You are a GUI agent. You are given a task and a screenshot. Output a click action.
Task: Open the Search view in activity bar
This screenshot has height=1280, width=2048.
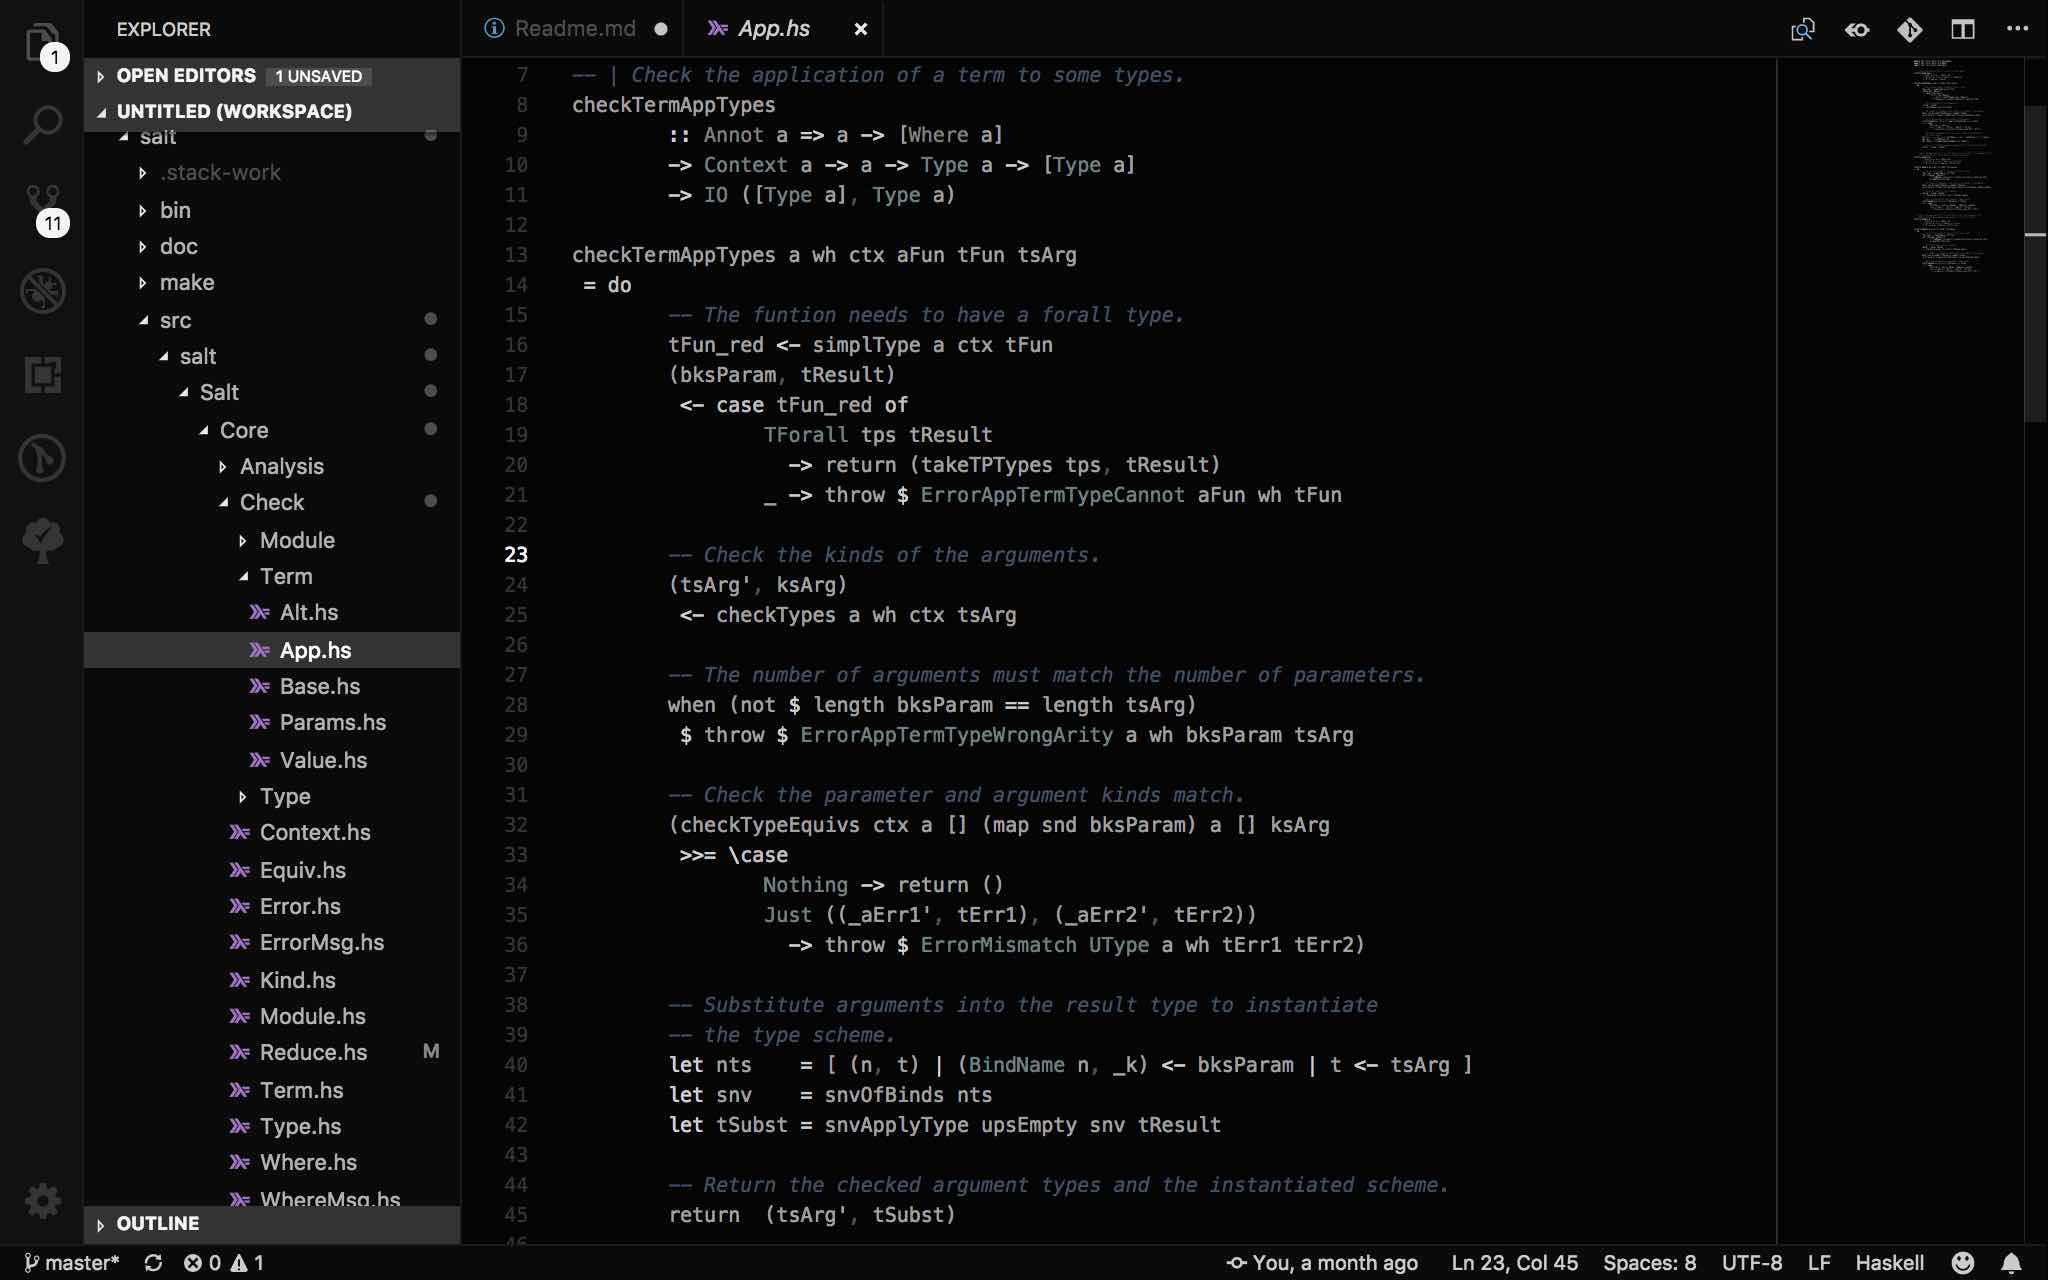(42, 126)
